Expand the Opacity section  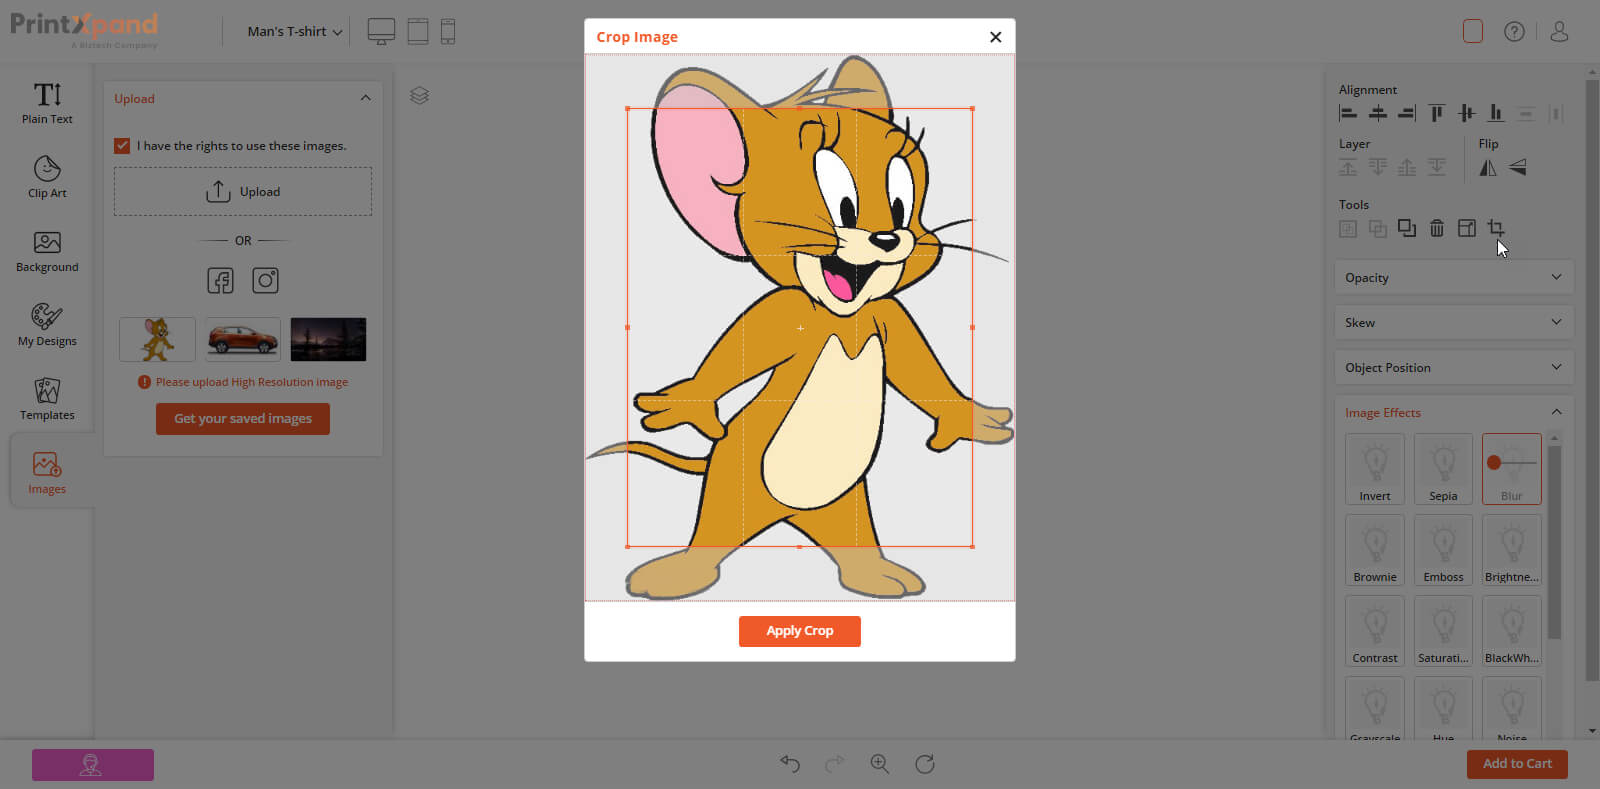[x=1453, y=278]
